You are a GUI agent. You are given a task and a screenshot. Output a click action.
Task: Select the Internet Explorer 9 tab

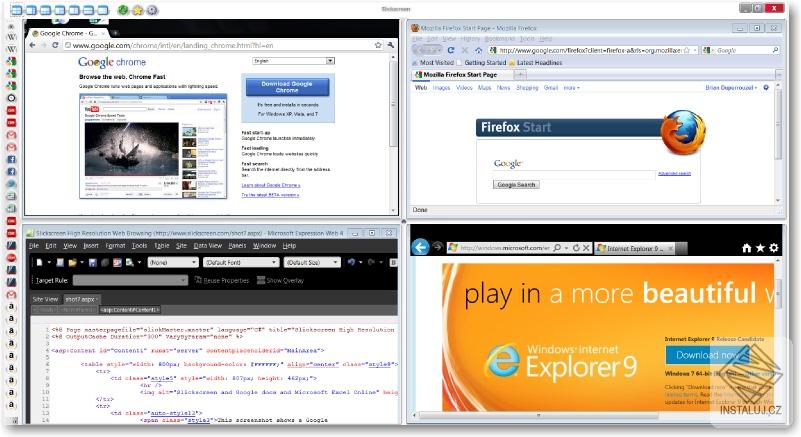[634, 248]
